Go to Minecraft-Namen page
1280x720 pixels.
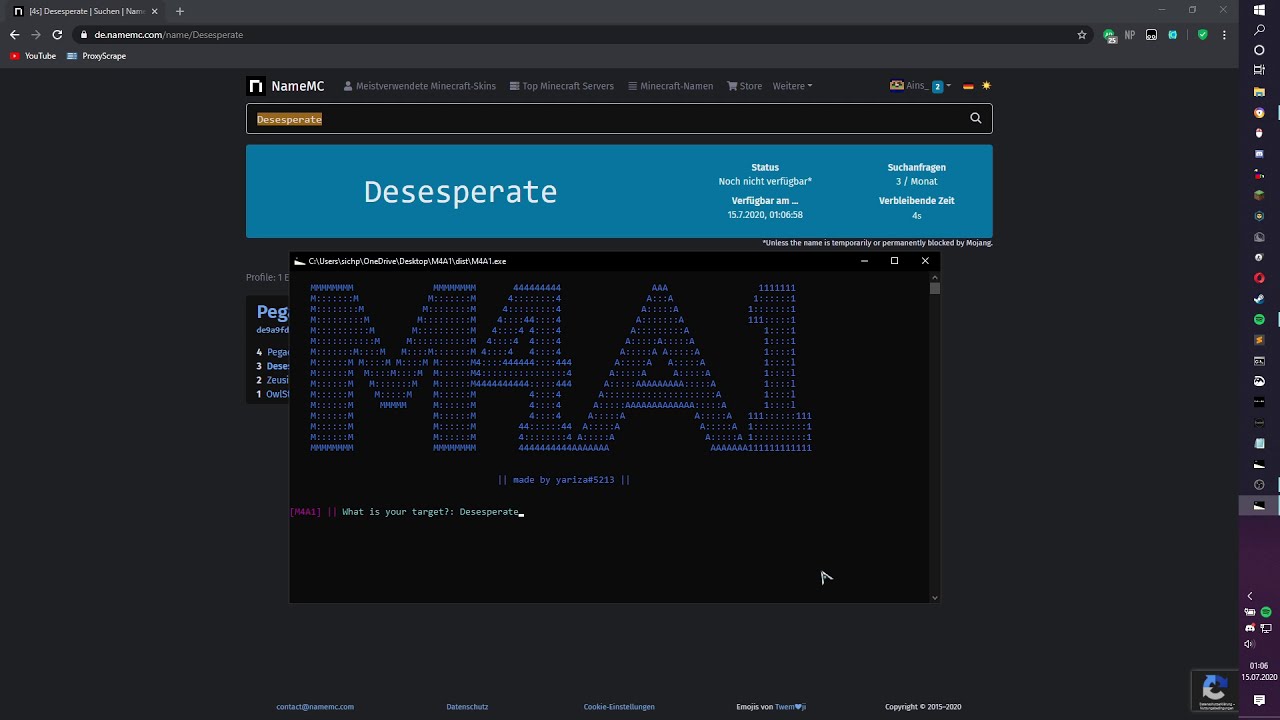tap(671, 86)
